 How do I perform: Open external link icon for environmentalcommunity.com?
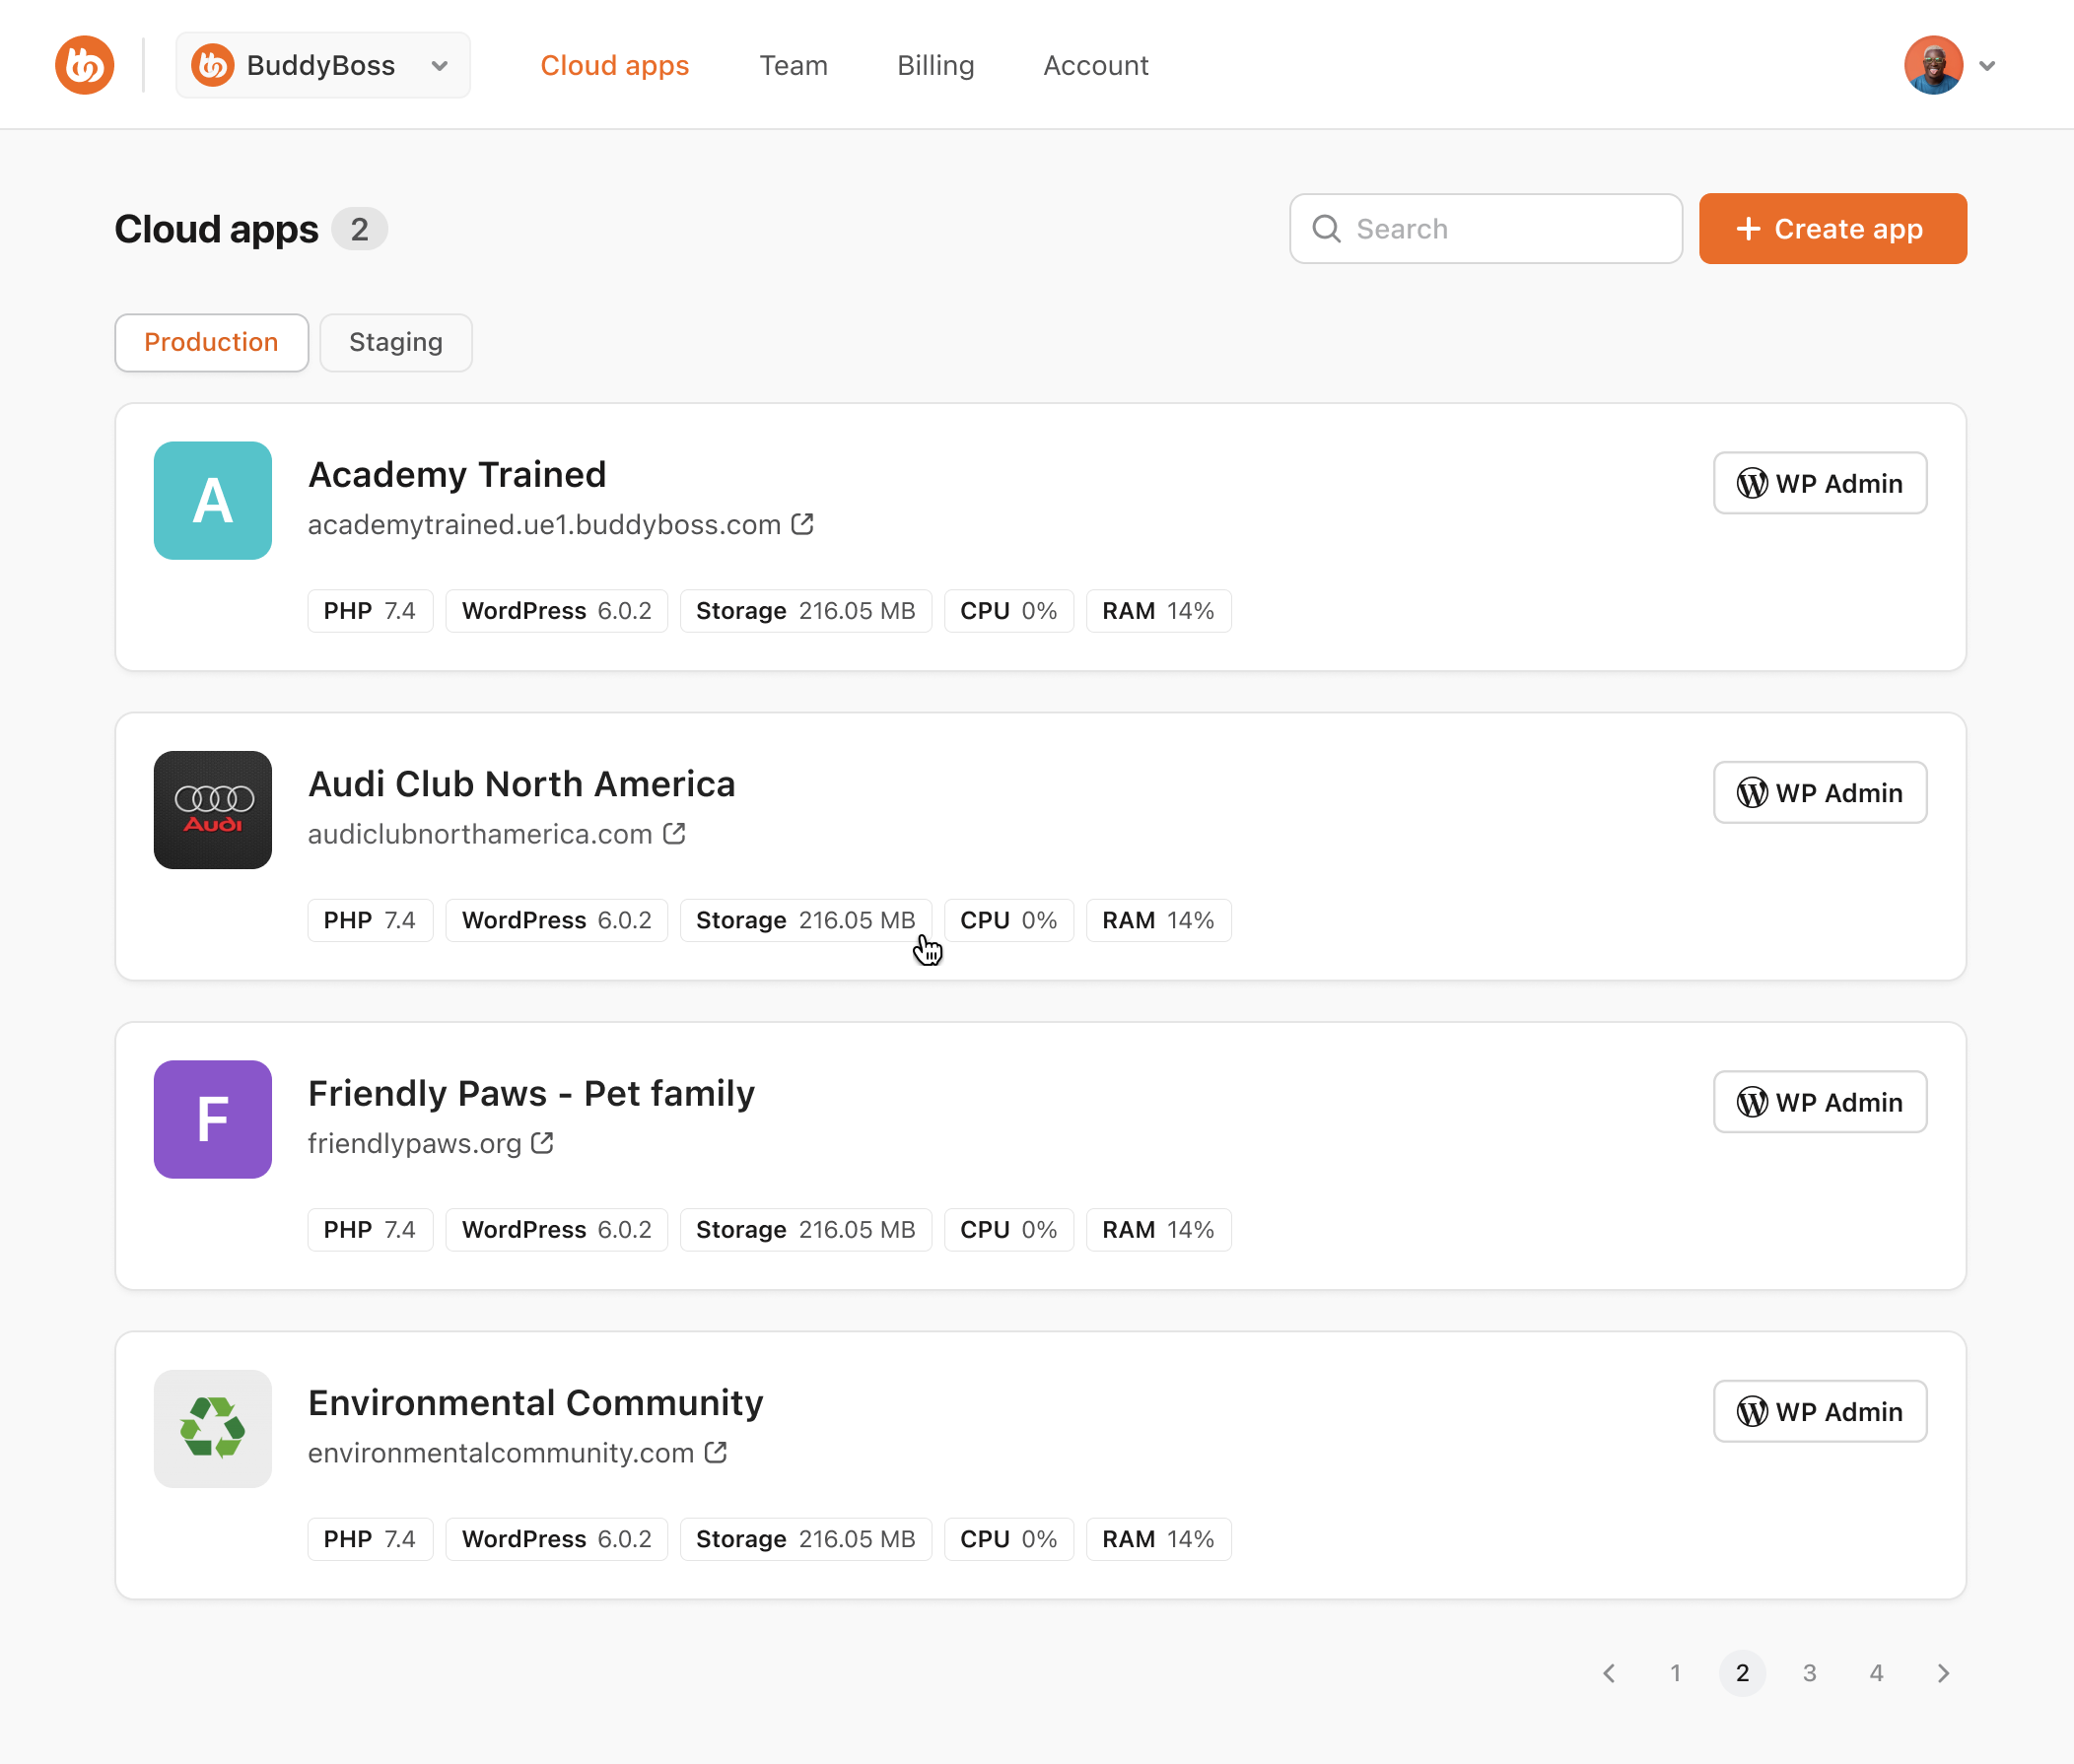click(x=715, y=1452)
